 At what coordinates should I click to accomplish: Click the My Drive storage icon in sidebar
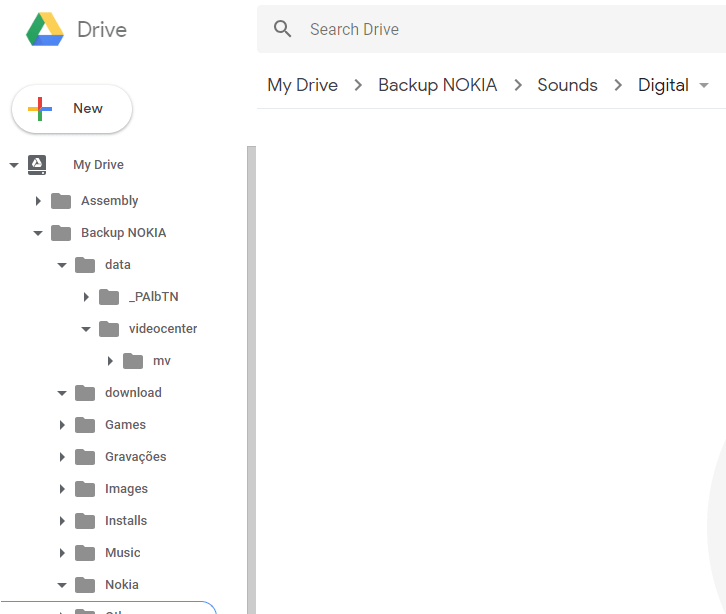click(37, 165)
